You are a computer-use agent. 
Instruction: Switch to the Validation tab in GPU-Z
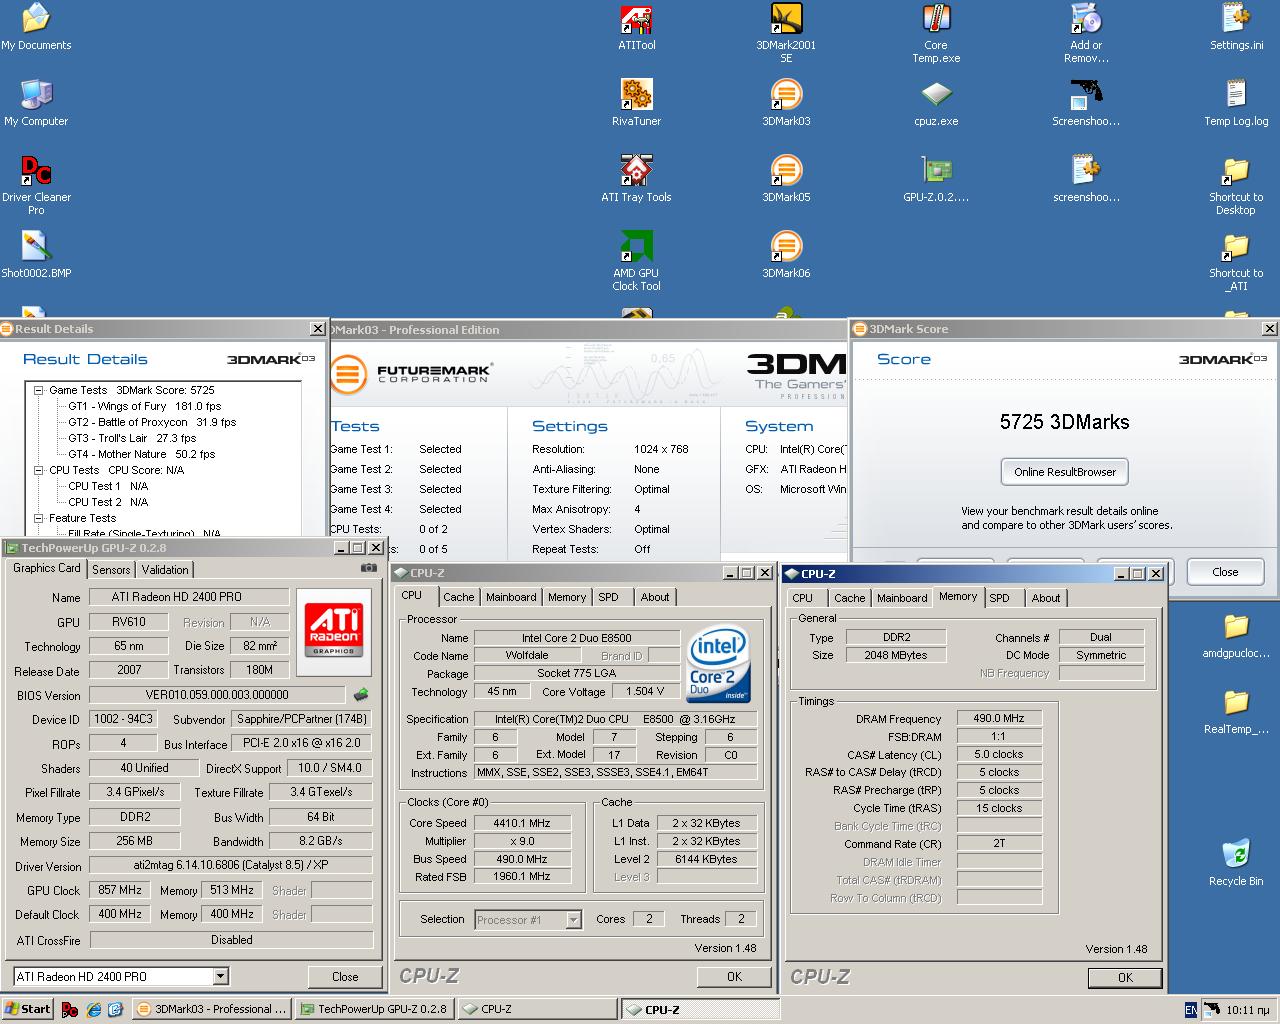165,569
